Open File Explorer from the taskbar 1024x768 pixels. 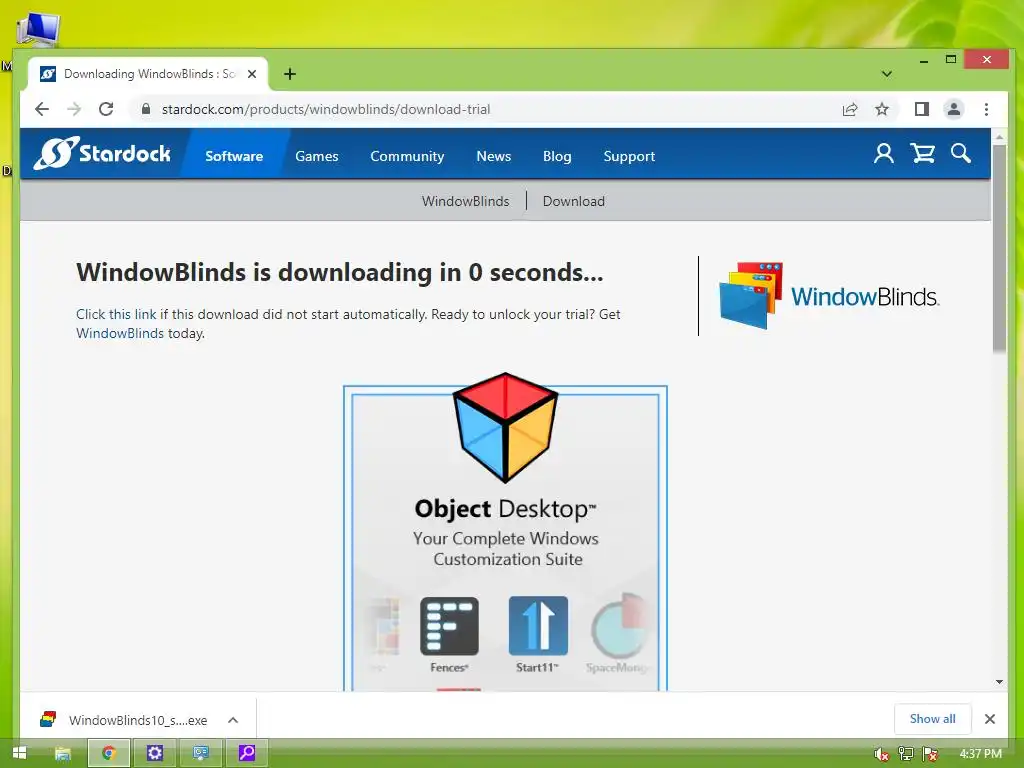(x=63, y=754)
